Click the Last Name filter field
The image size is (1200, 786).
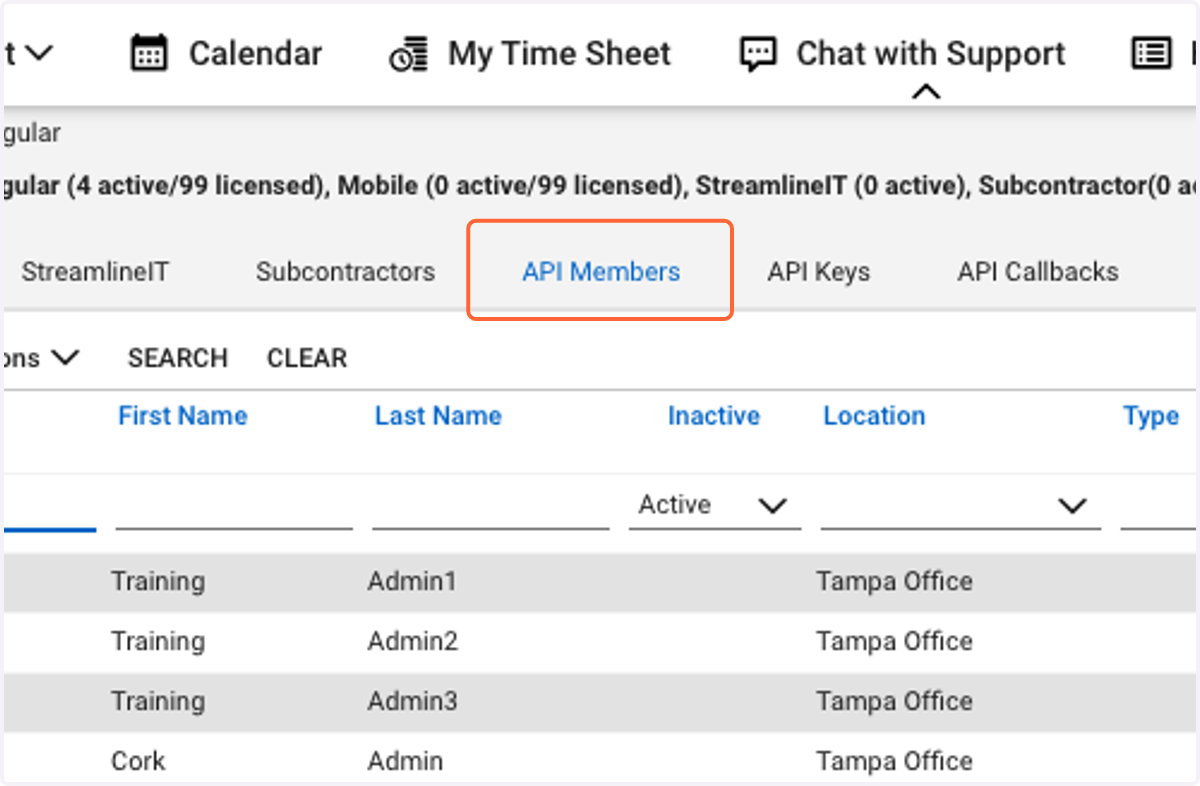(490, 506)
